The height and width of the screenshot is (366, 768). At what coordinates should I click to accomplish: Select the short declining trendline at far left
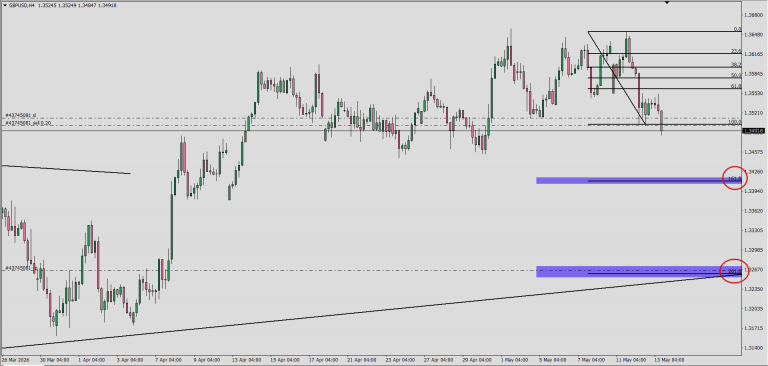point(66,169)
